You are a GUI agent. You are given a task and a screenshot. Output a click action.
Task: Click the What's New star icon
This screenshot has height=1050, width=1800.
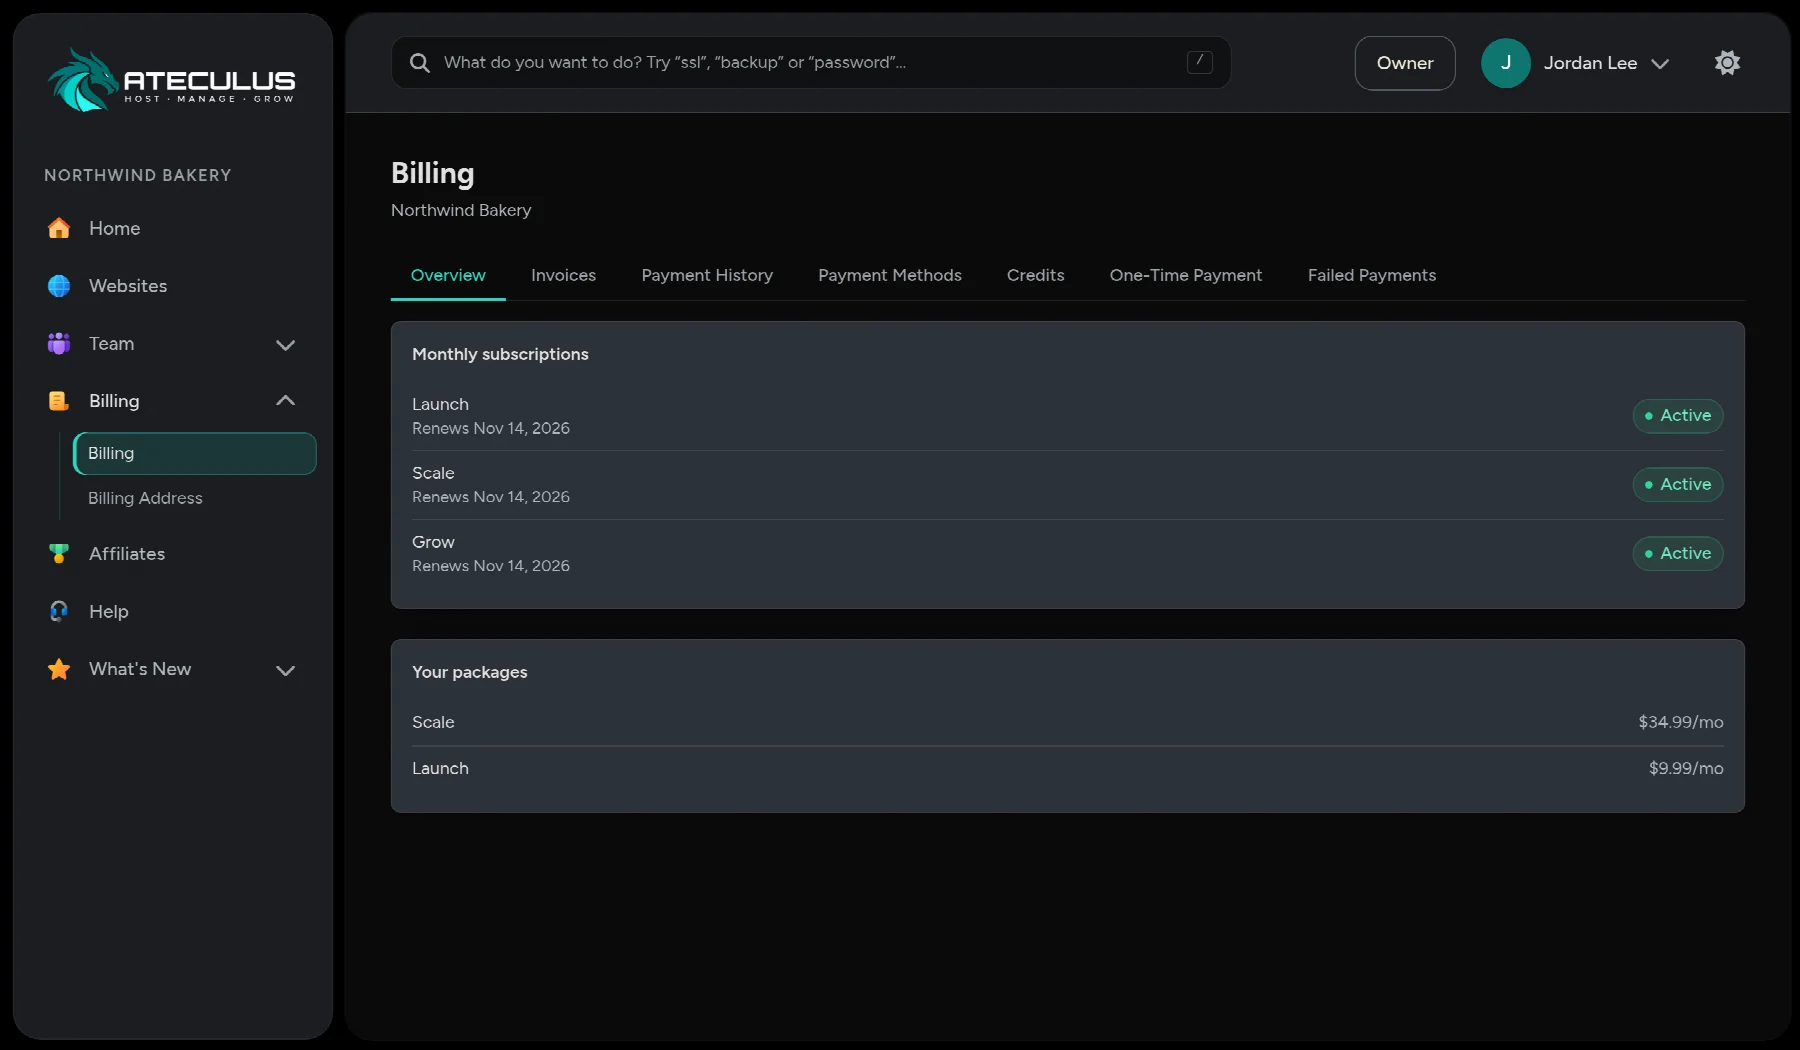[59, 669]
